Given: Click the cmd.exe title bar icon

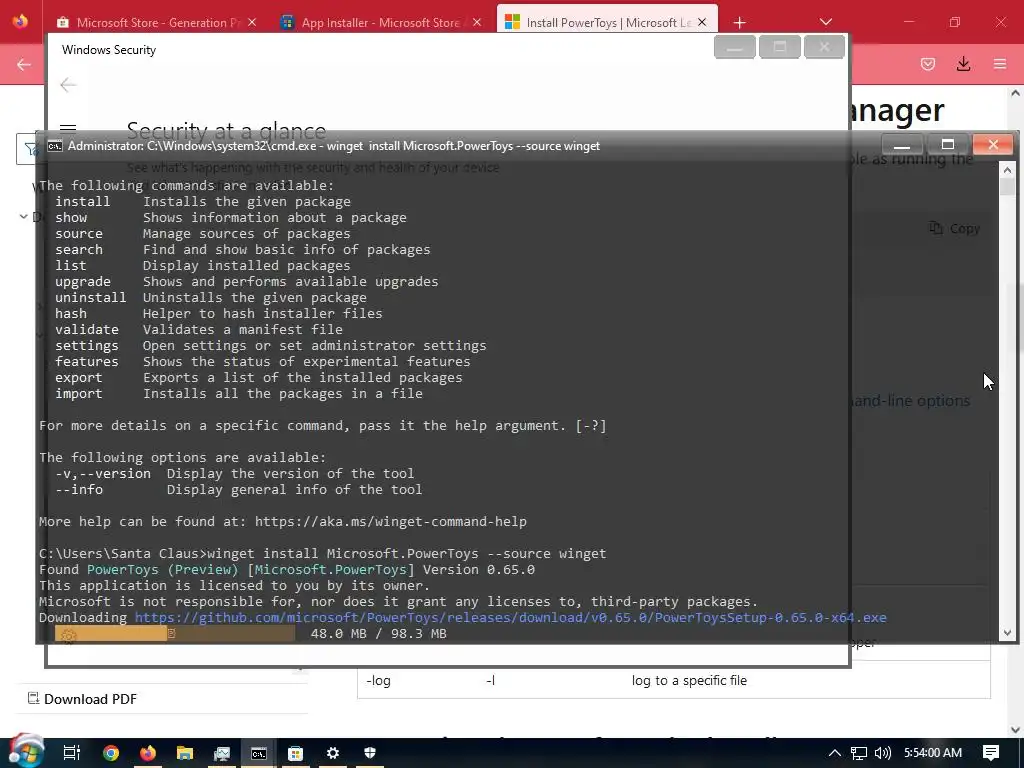Looking at the screenshot, I should pos(55,146).
